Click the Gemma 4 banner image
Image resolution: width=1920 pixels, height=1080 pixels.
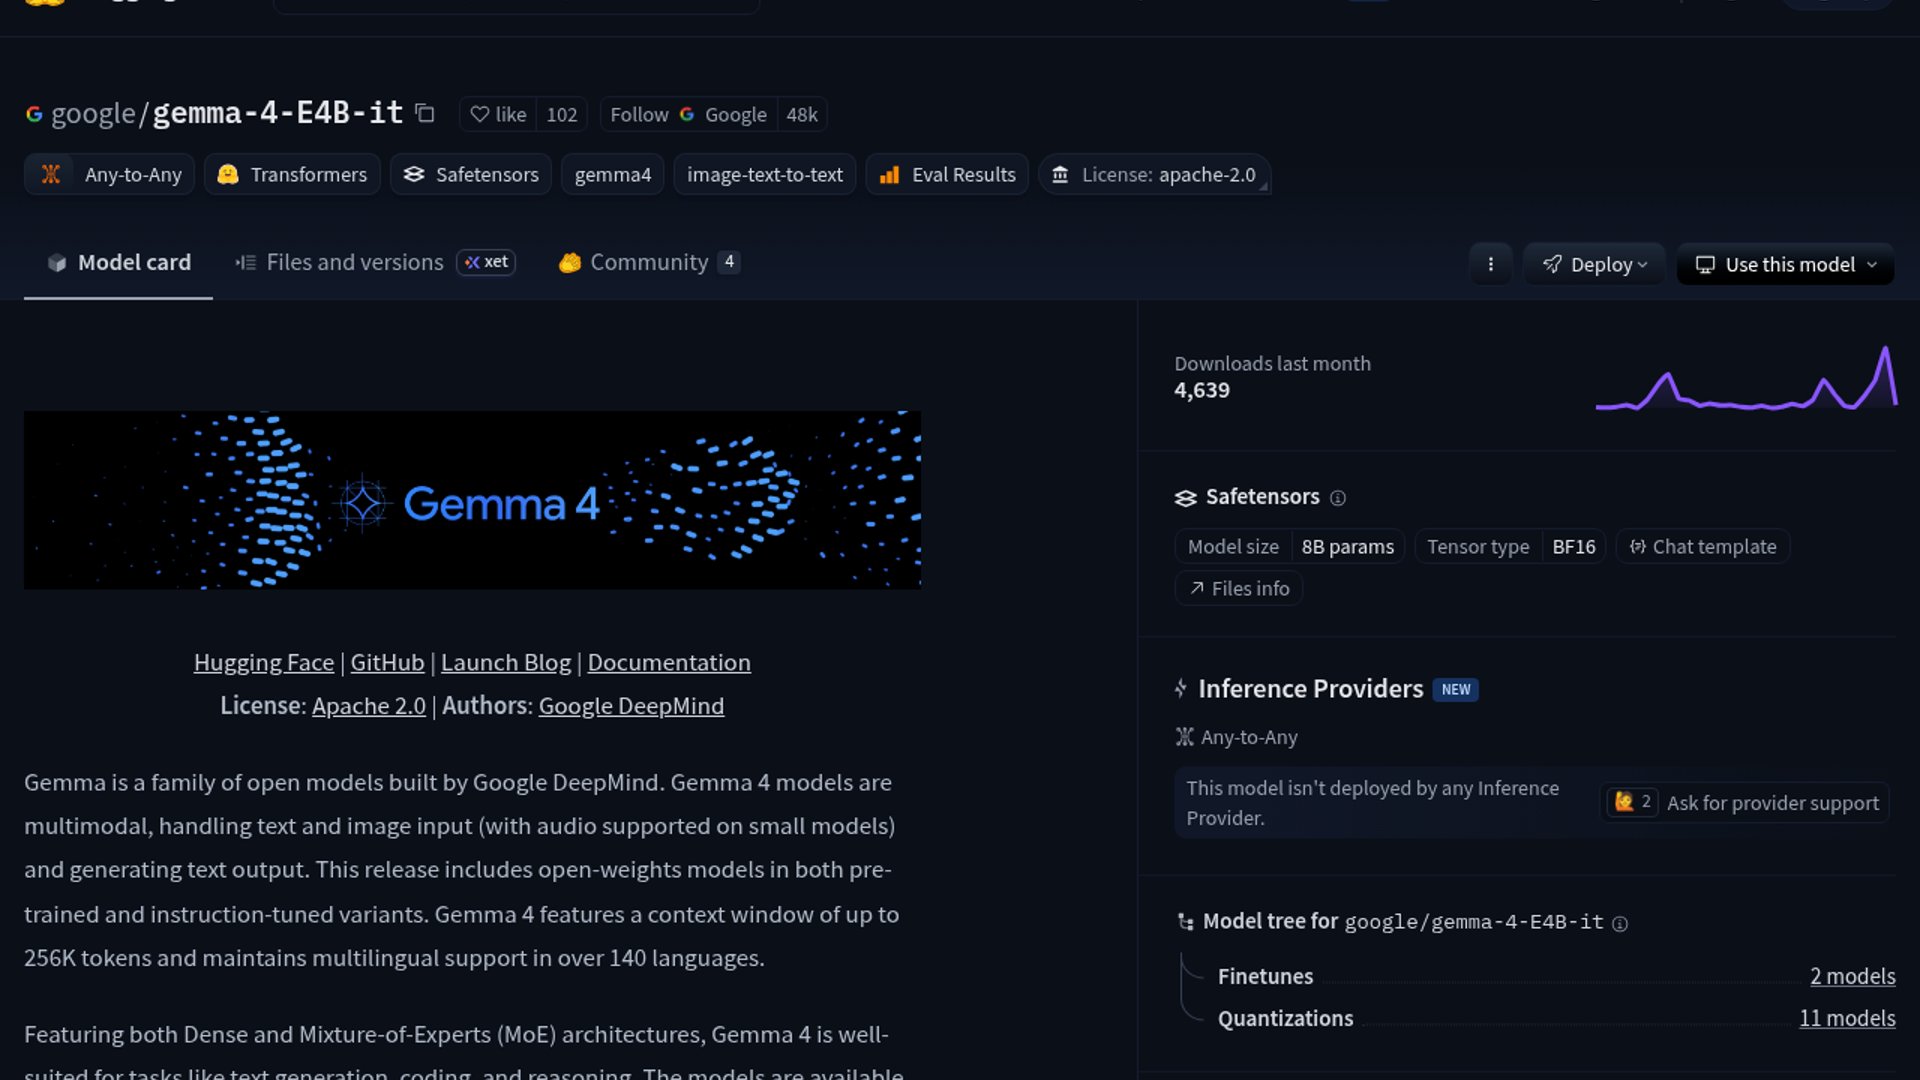point(472,499)
